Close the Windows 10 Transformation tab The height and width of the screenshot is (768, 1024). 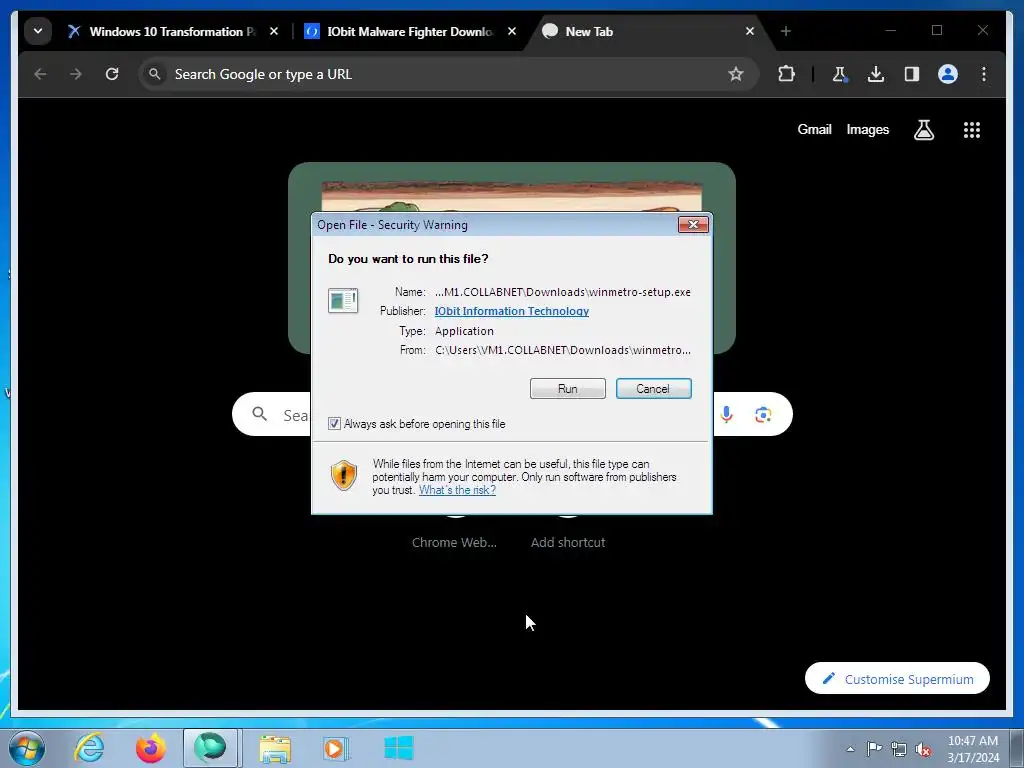tap(274, 31)
